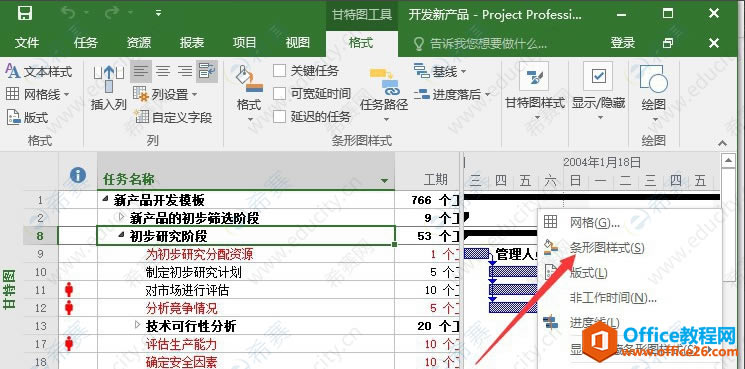Open the 文件 tab
This screenshot has width=745, height=369.
tap(27, 43)
